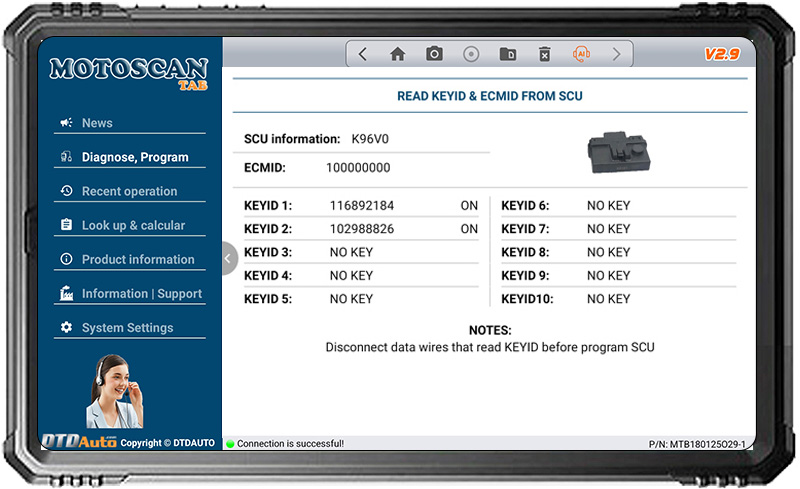Click NO KEY value for KEYID 7

[609, 229]
